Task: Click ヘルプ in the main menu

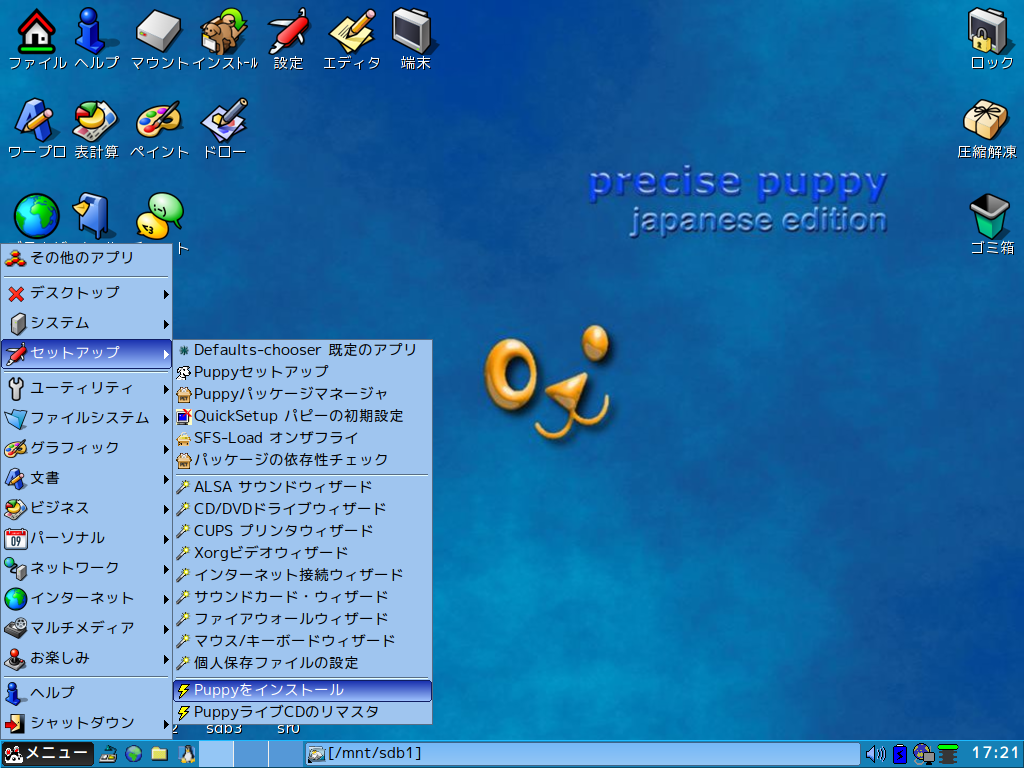Action: pos(86,693)
